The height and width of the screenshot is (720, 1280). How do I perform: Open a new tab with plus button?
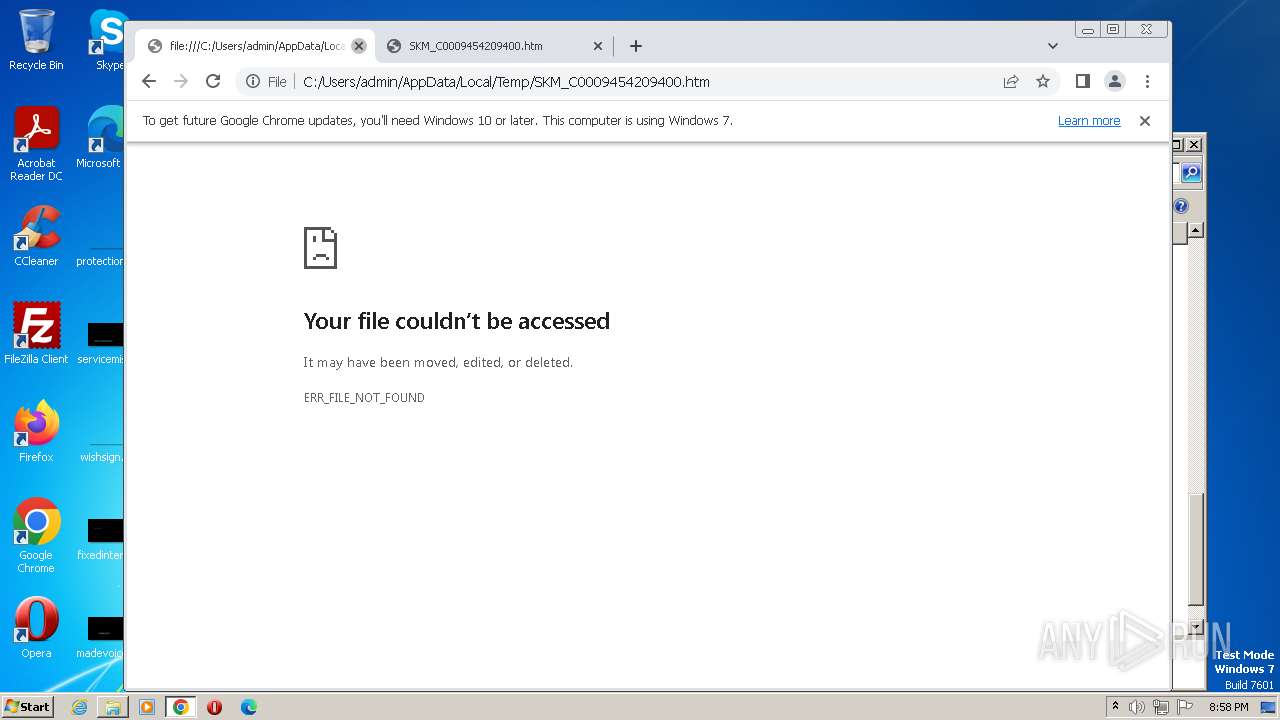(636, 46)
